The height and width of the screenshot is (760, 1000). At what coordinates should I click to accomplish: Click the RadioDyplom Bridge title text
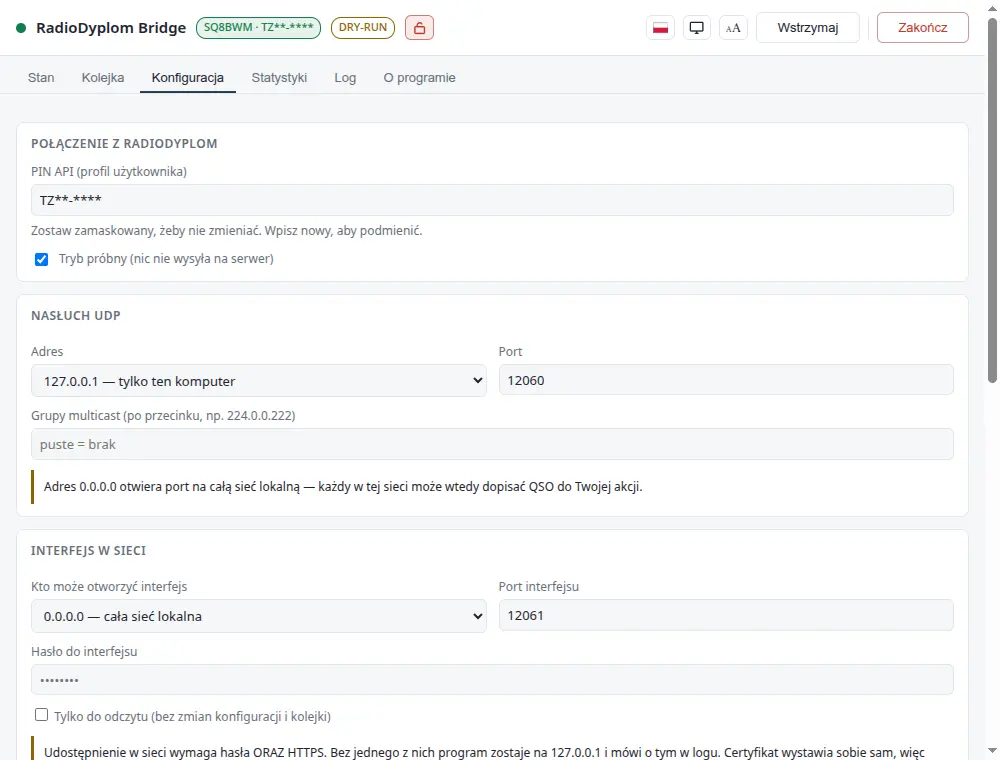[111, 28]
